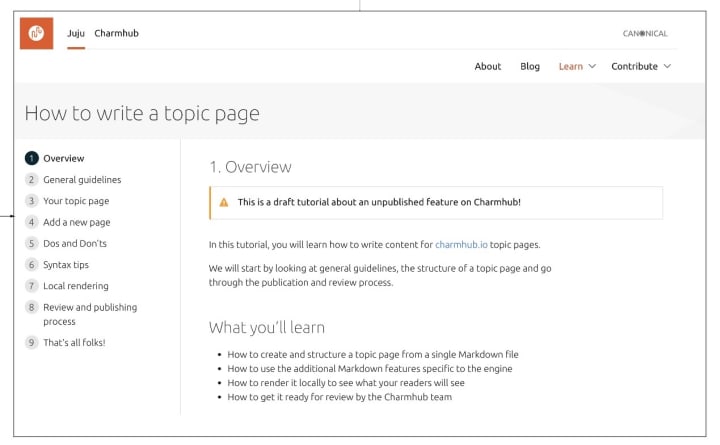720x445 pixels.
Task: Open Your topic page step
Action: pyautogui.click(x=76, y=201)
